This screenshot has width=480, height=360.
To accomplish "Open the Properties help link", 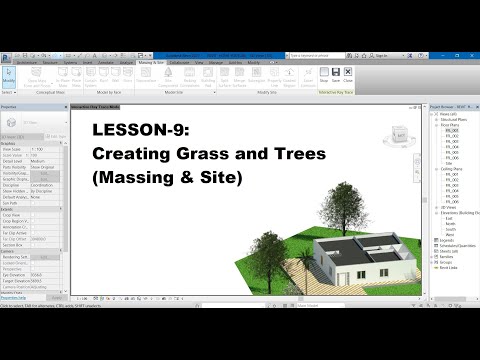I will pyautogui.click(x=13, y=298).
